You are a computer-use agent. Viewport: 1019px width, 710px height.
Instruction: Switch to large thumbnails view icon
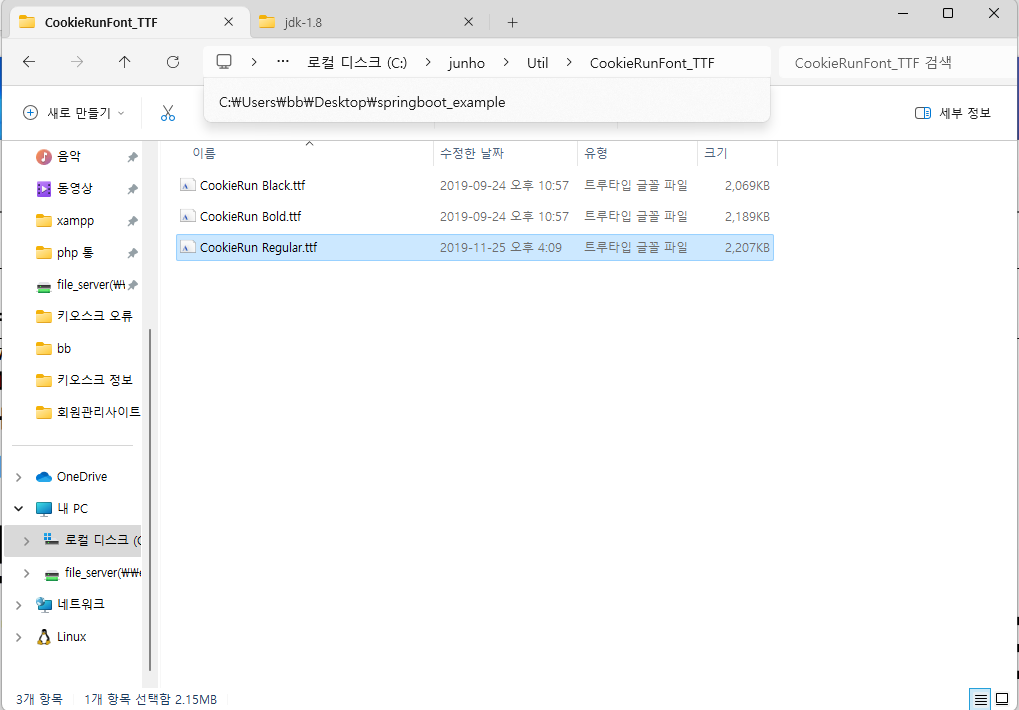tap(1002, 700)
